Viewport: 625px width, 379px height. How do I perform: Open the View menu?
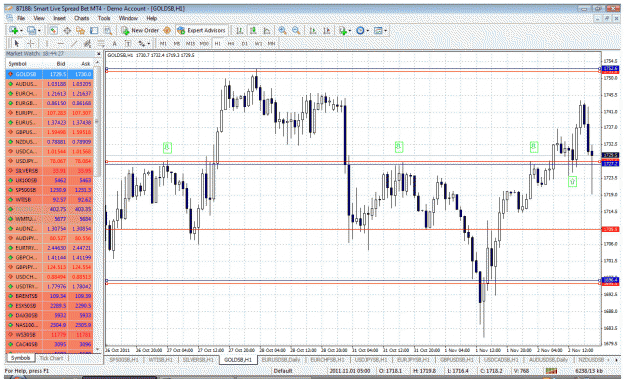[x=39, y=18]
